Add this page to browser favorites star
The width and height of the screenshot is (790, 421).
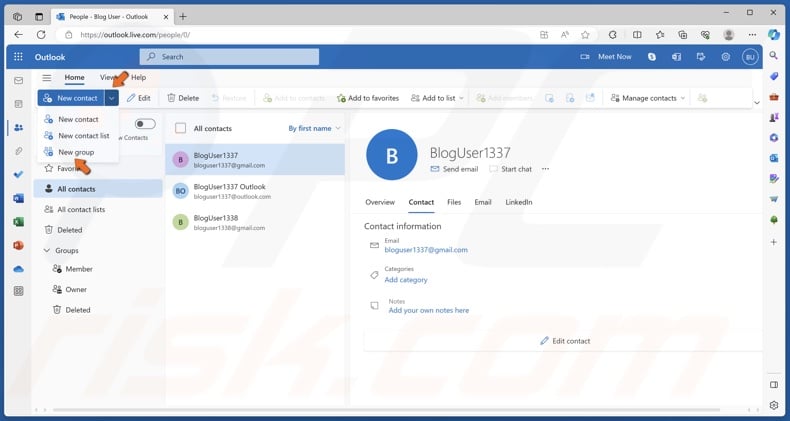tap(585, 35)
